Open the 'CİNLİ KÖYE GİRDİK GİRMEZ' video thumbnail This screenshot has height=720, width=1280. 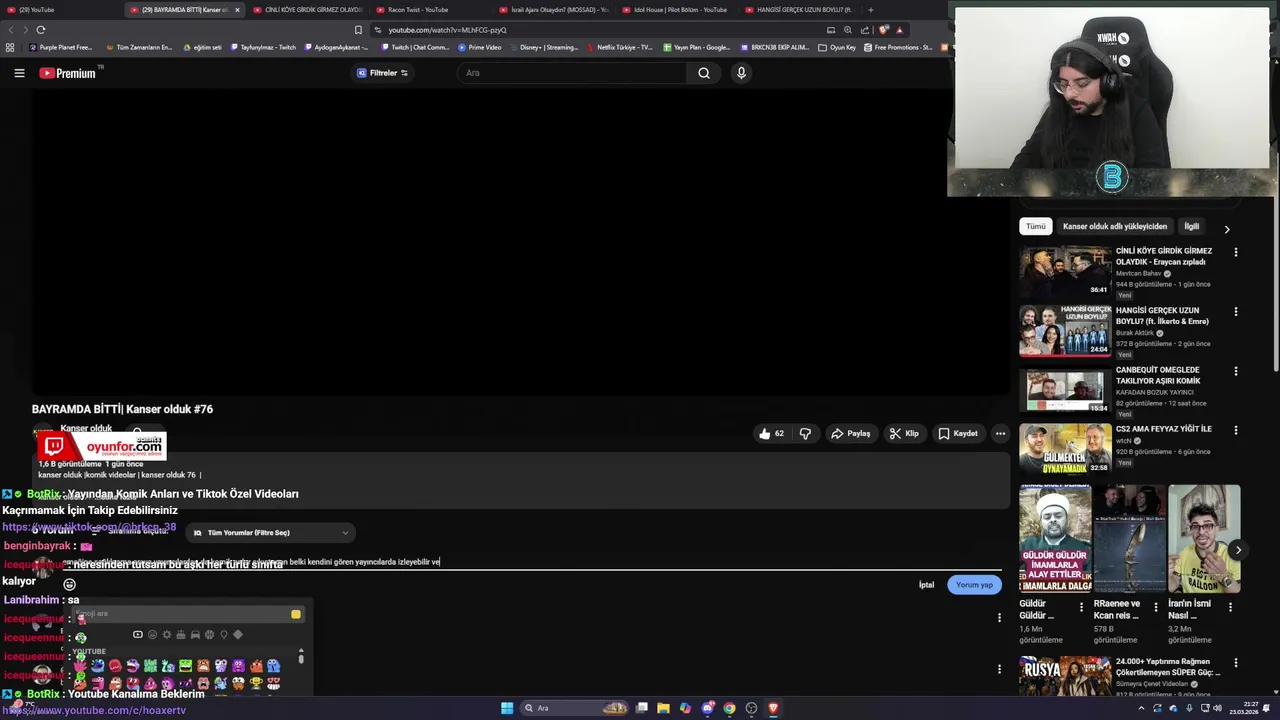1065,271
